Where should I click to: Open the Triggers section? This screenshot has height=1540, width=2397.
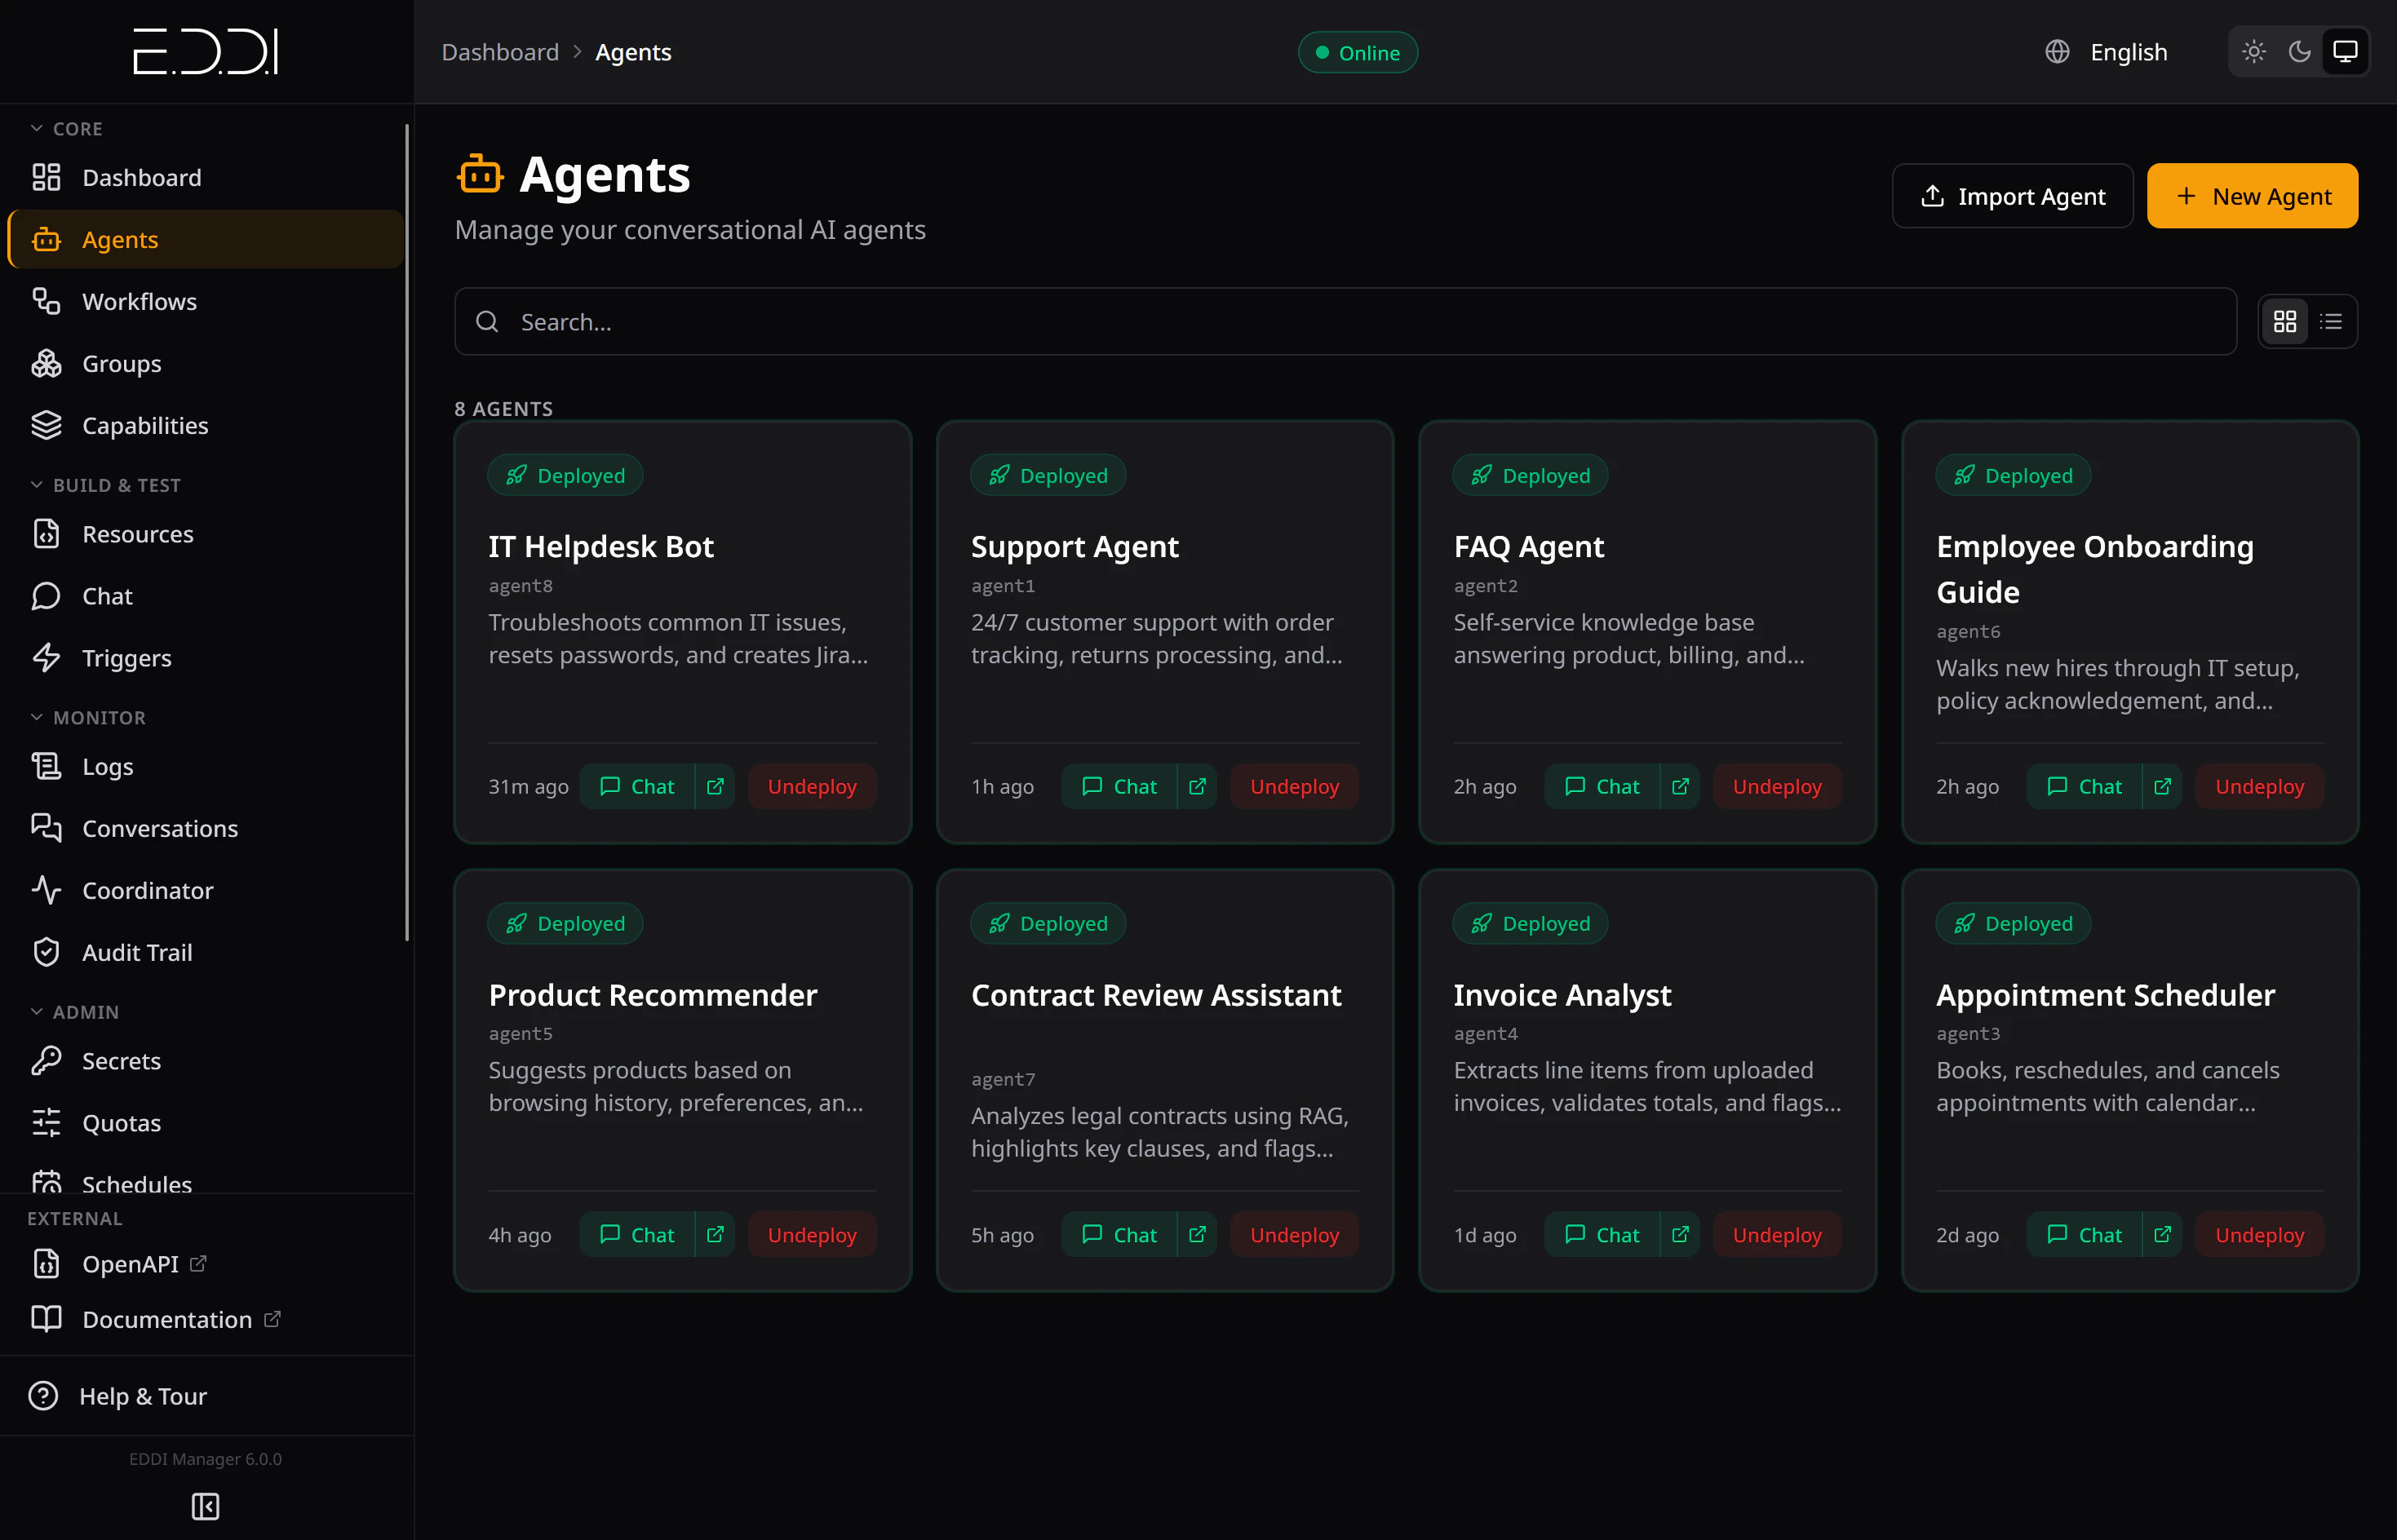(126, 658)
